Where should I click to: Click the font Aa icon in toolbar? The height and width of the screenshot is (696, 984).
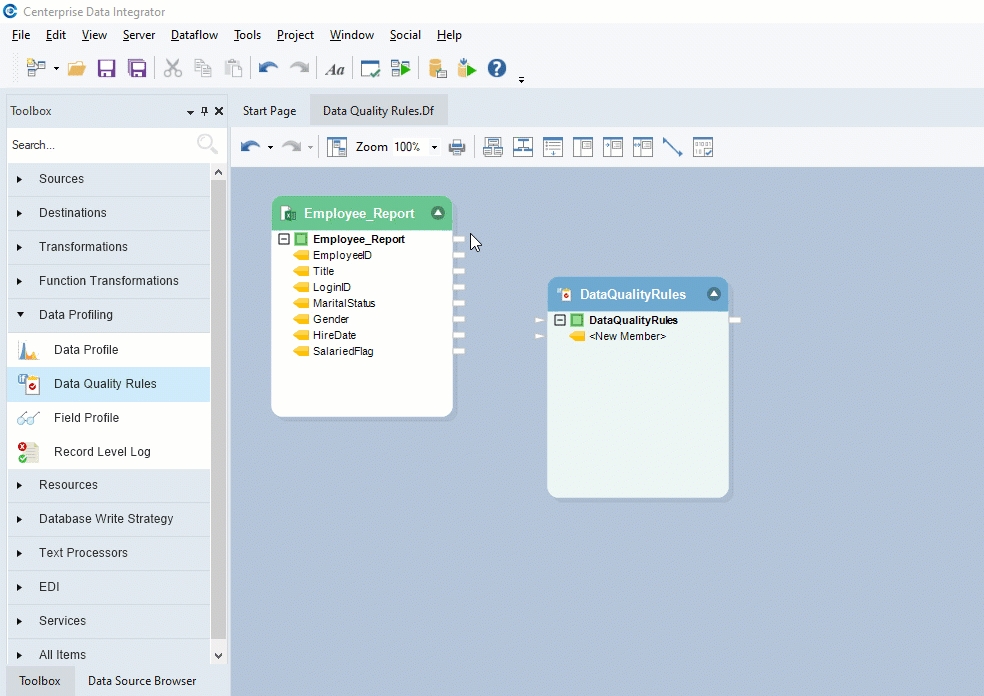click(335, 68)
